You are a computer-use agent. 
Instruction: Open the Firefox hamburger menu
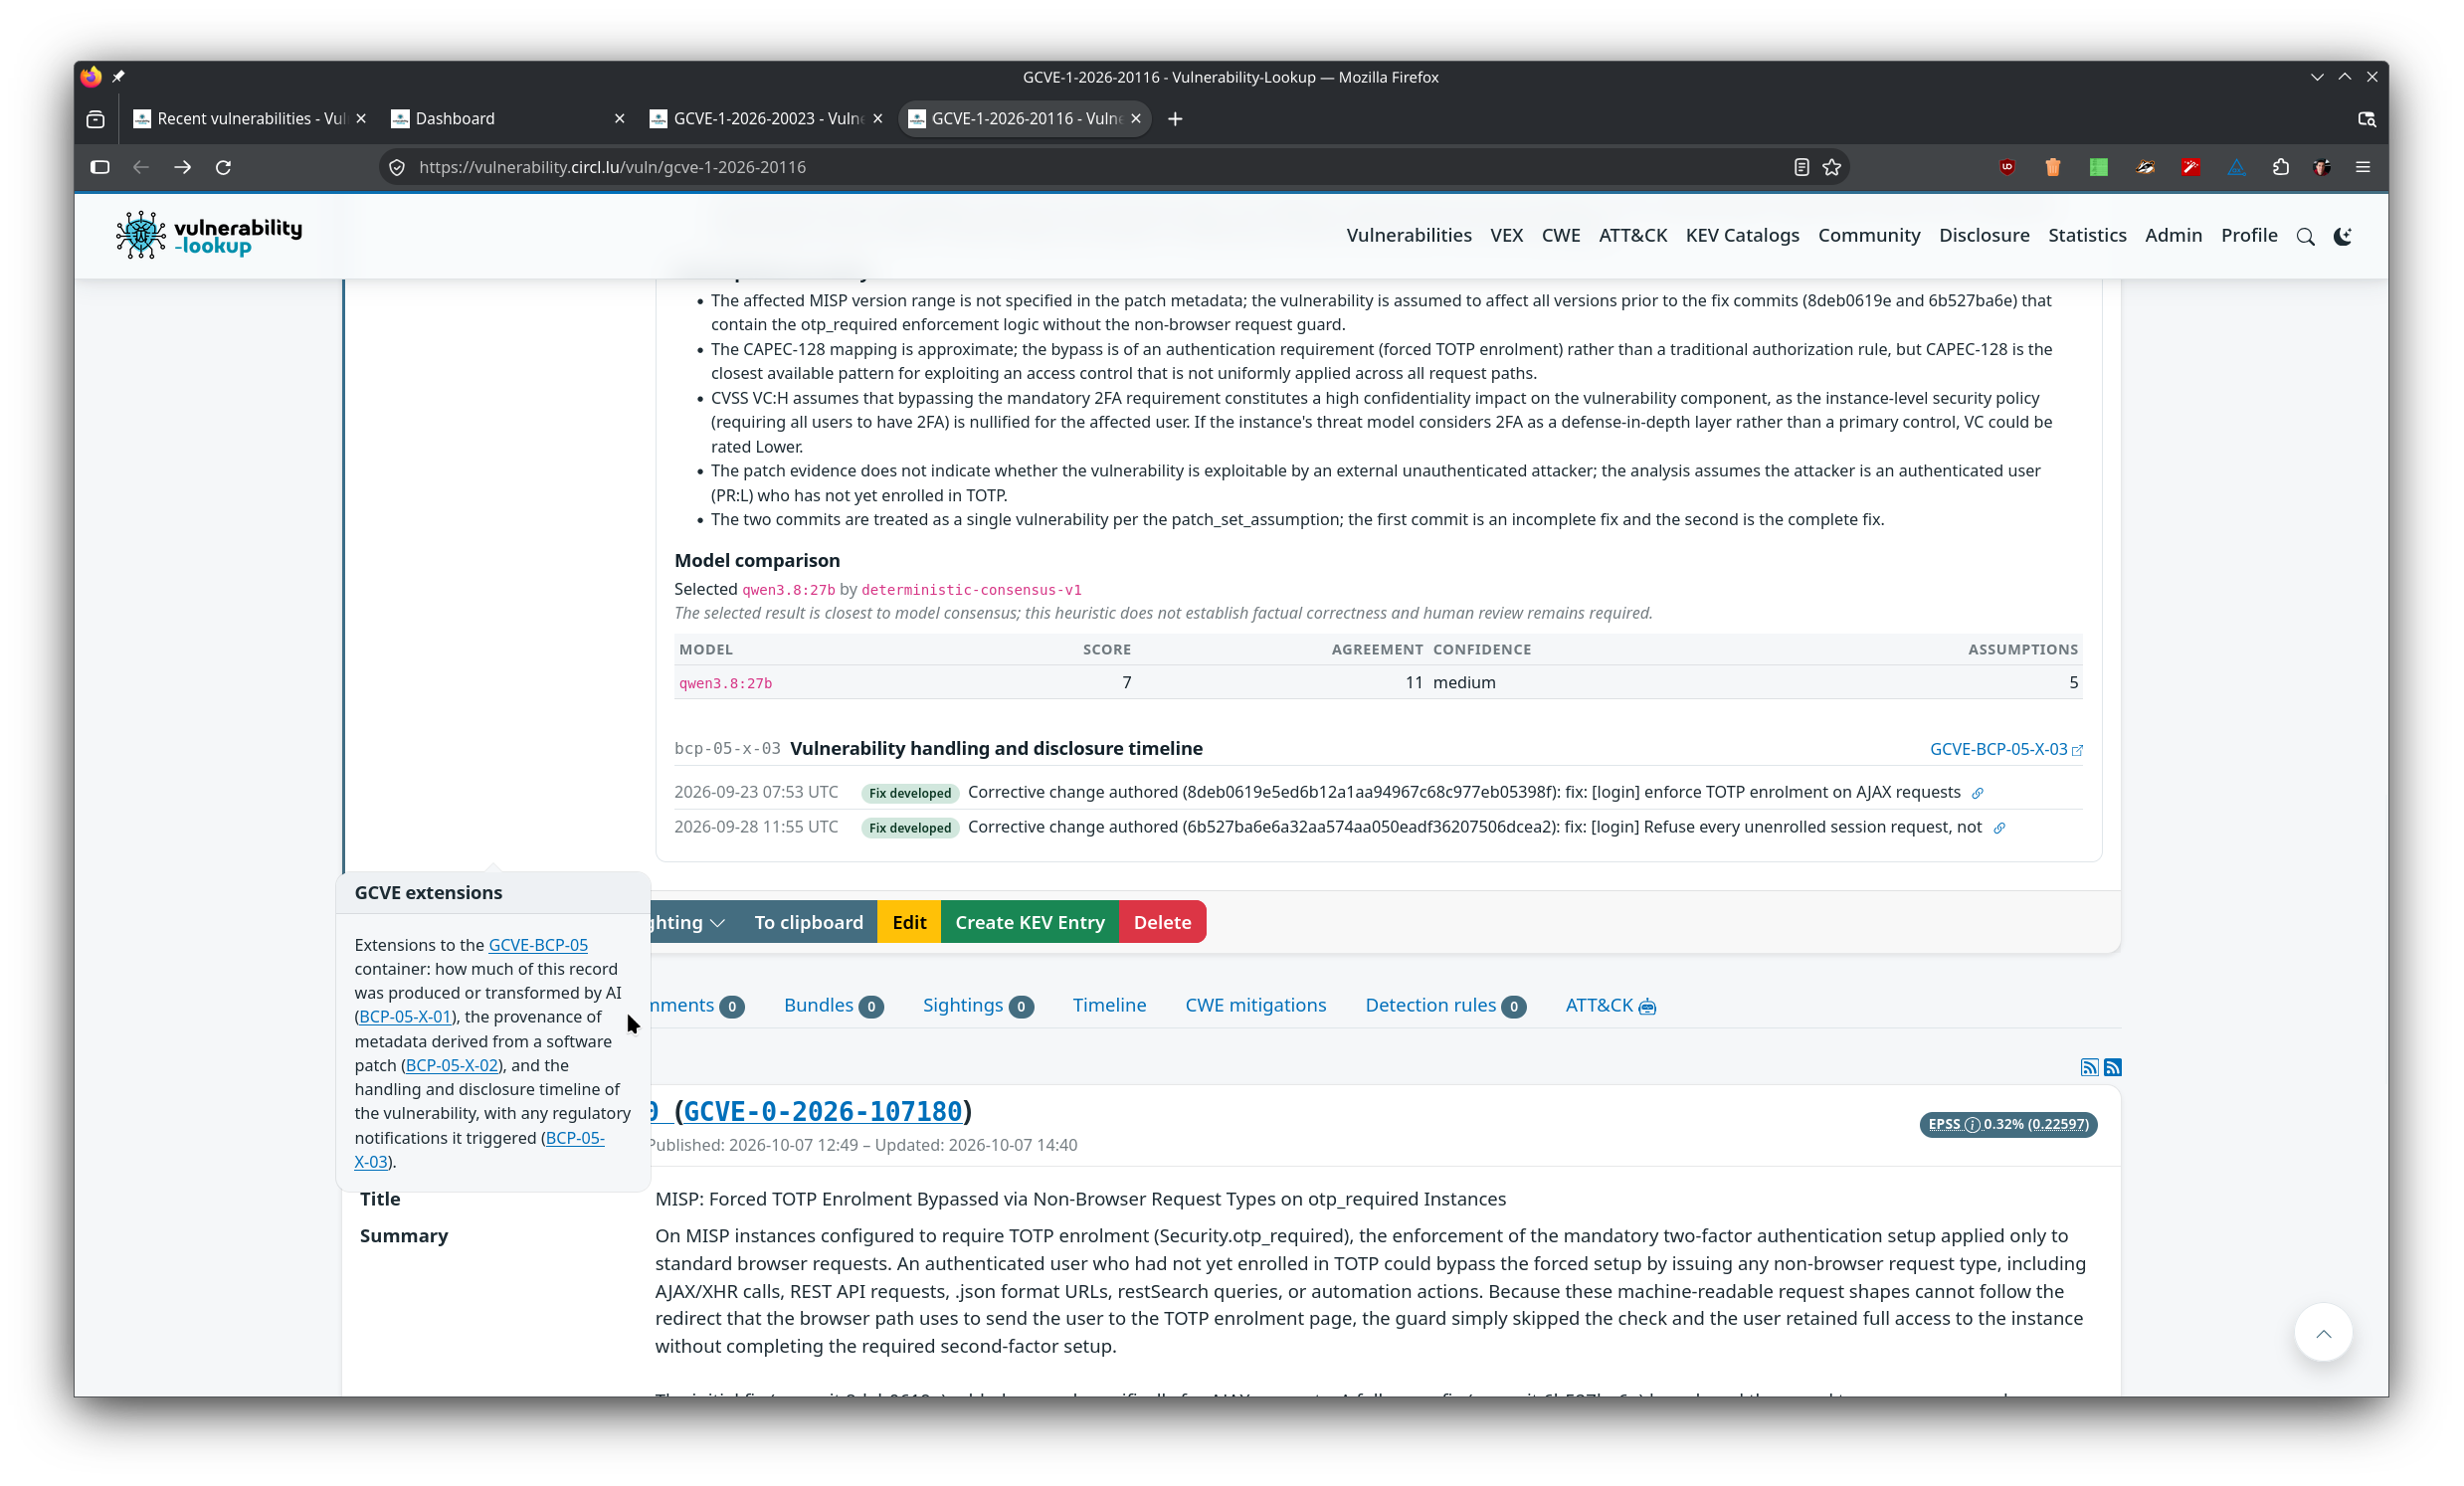2363,167
